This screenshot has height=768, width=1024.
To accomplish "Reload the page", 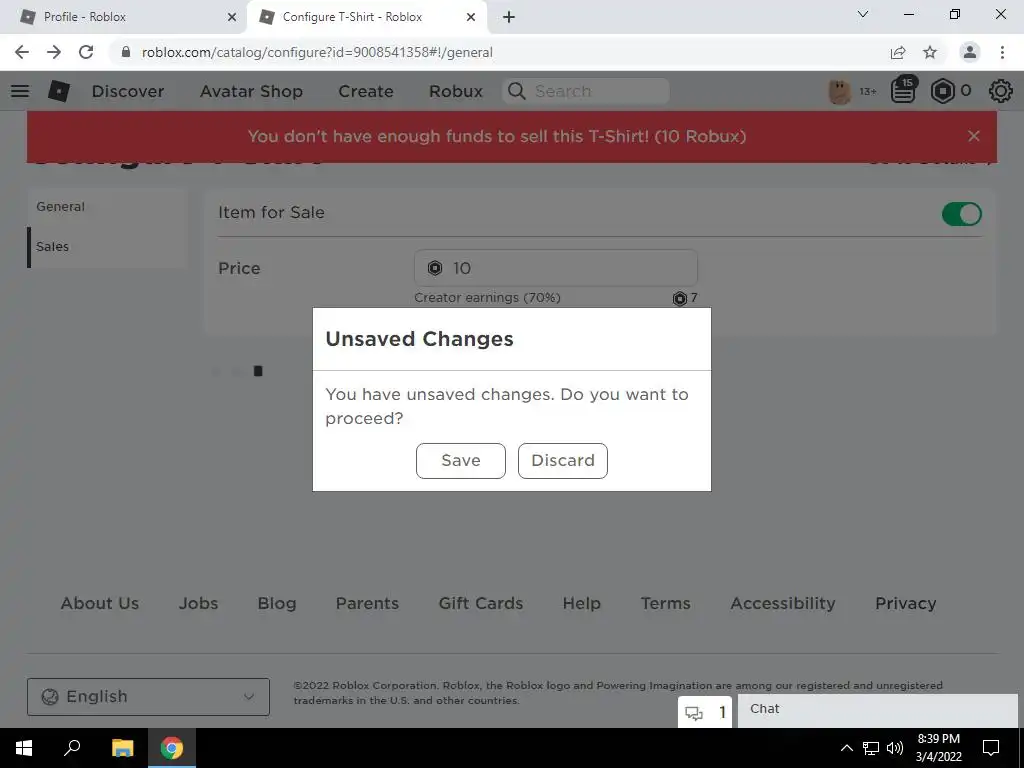I will pyautogui.click(x=86, y=52).
